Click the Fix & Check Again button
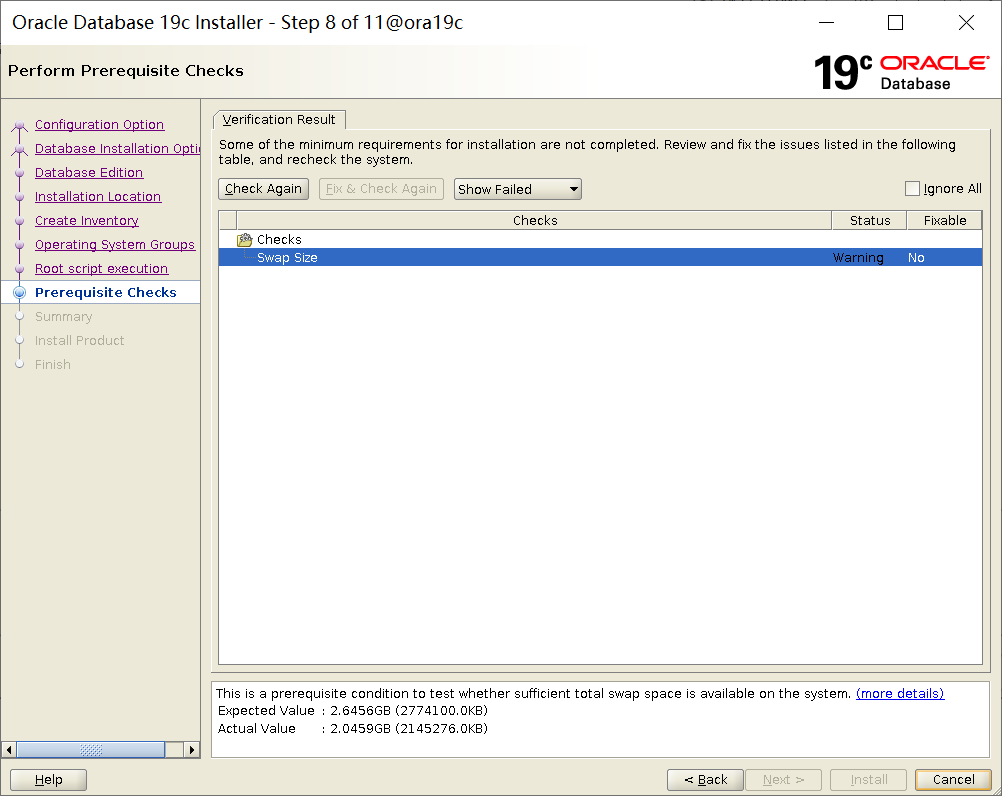Screen dimensions: 1002x796 (381, 189)
